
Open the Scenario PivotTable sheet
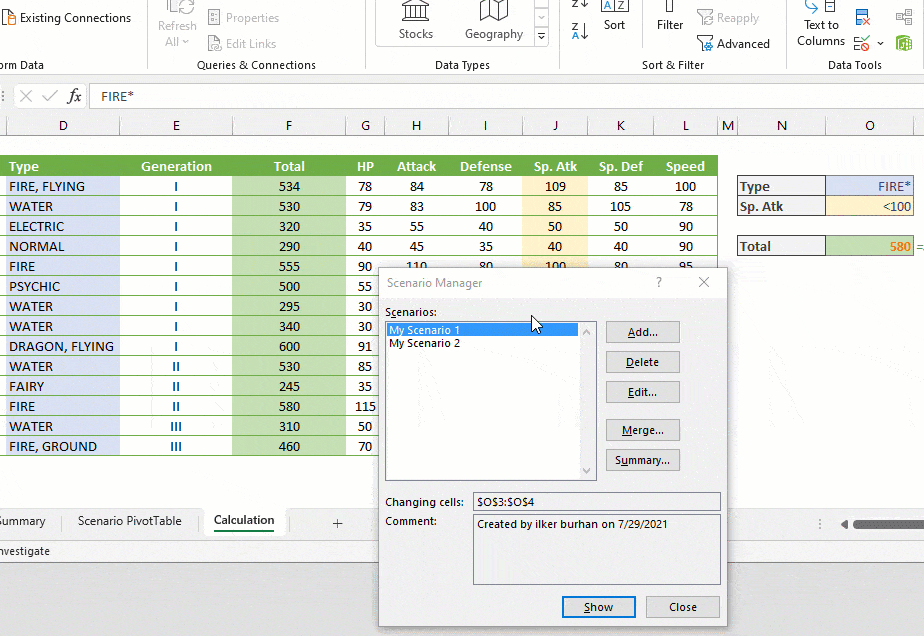(x=131, y=521)
